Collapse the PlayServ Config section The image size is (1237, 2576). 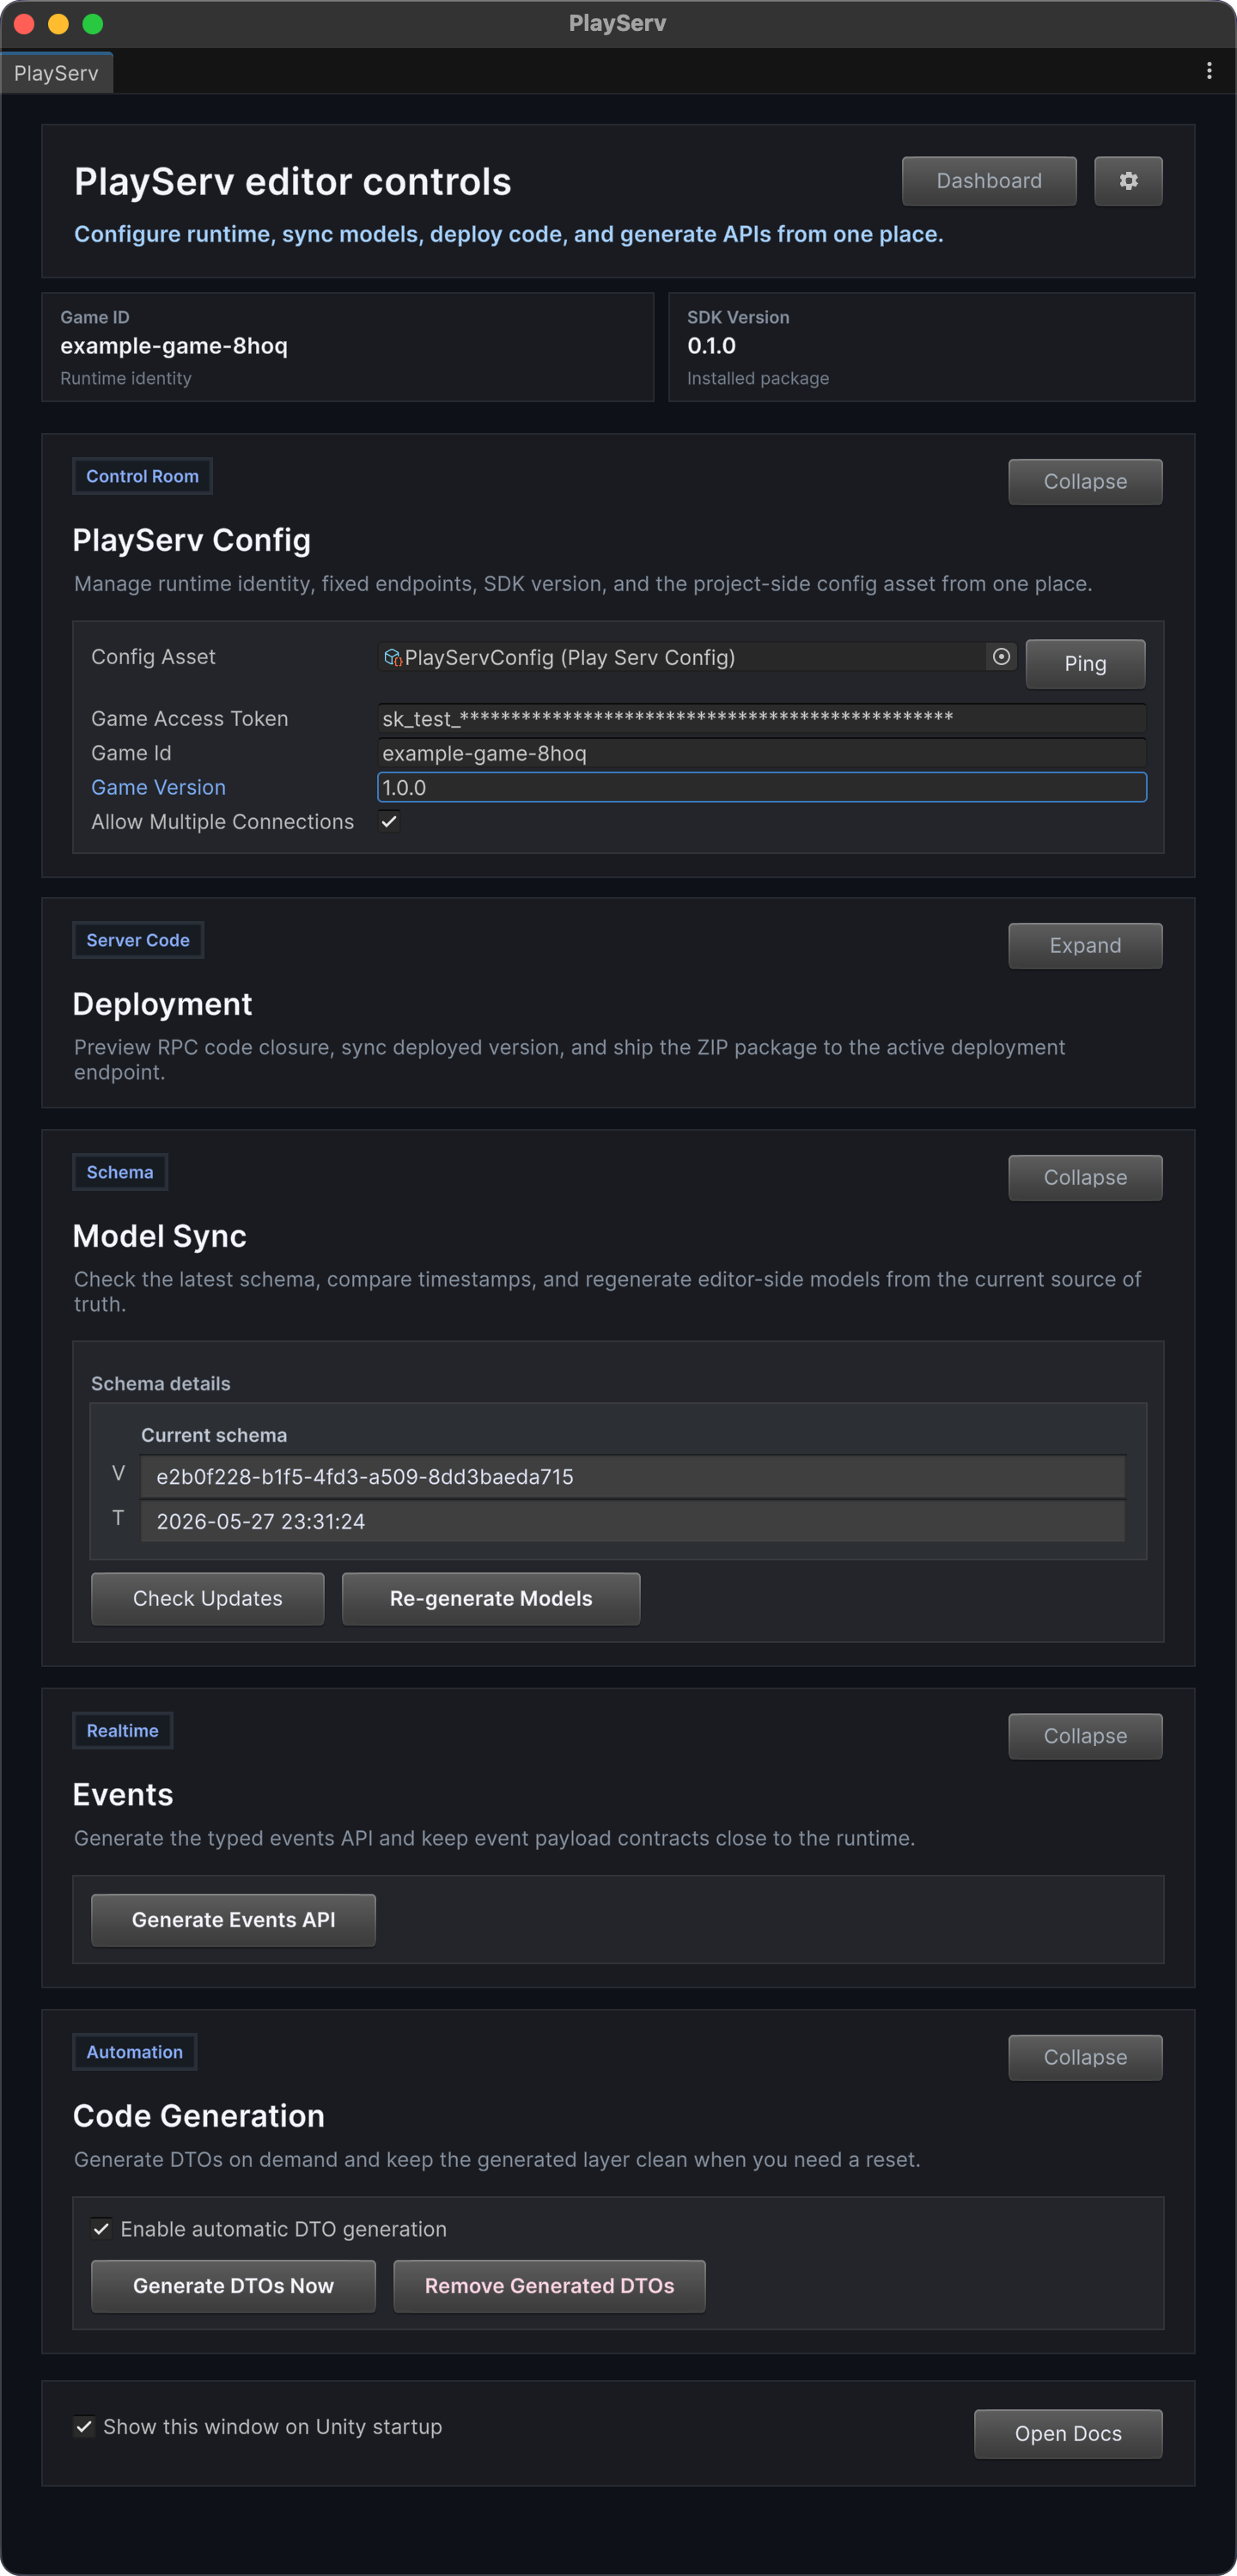[1085, 482]
